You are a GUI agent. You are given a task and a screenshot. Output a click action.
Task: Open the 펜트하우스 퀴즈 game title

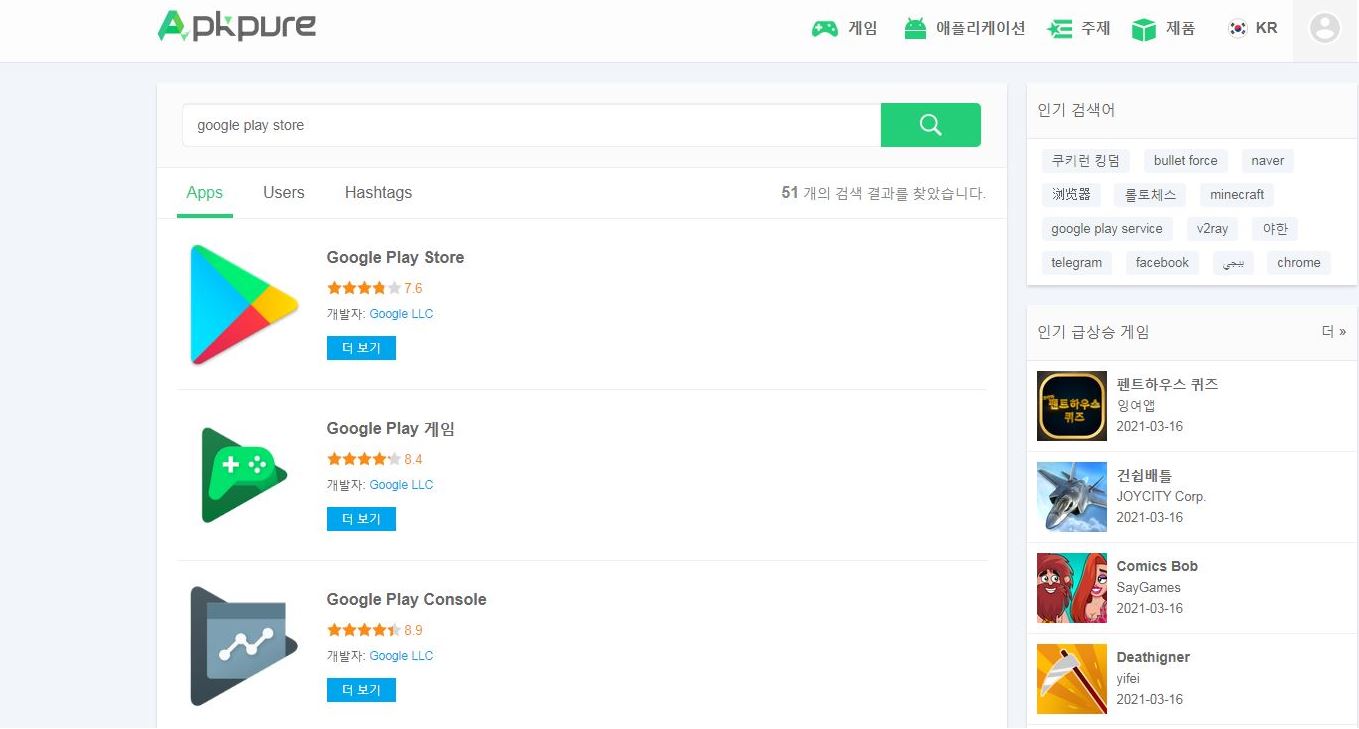click(x=1167, y=384)
